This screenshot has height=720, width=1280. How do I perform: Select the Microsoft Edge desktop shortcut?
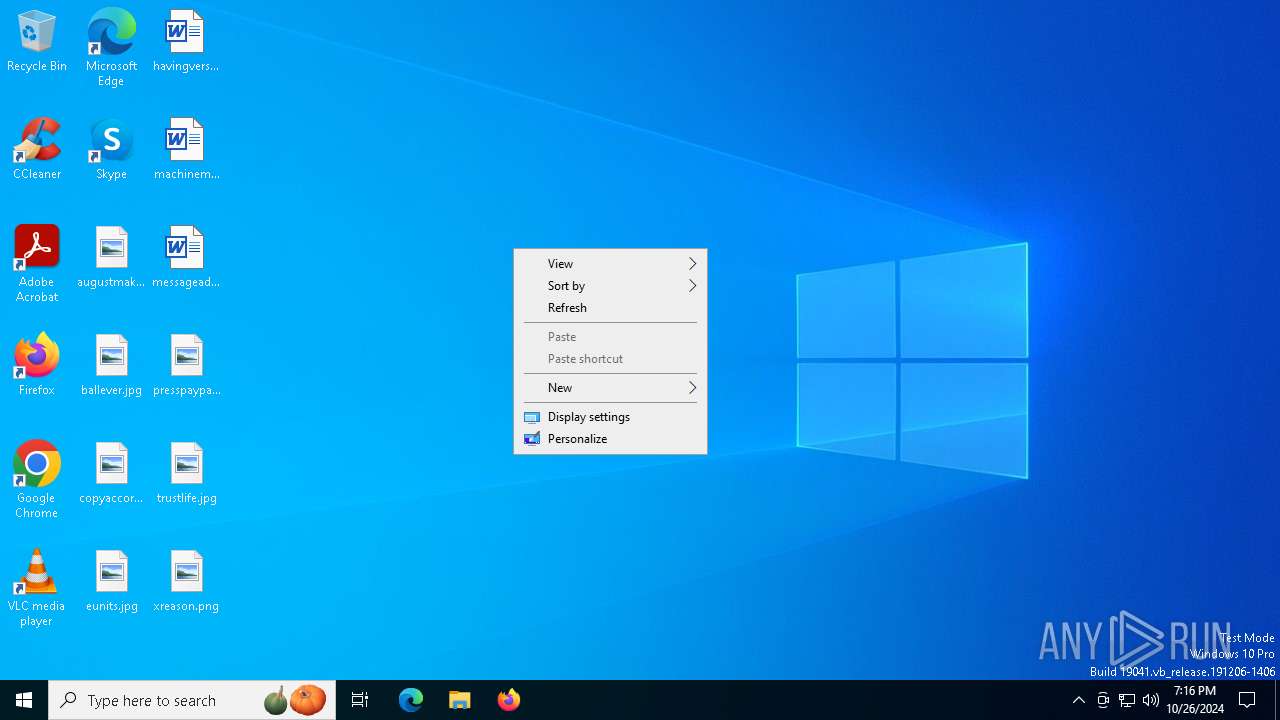tap(111, 48)
